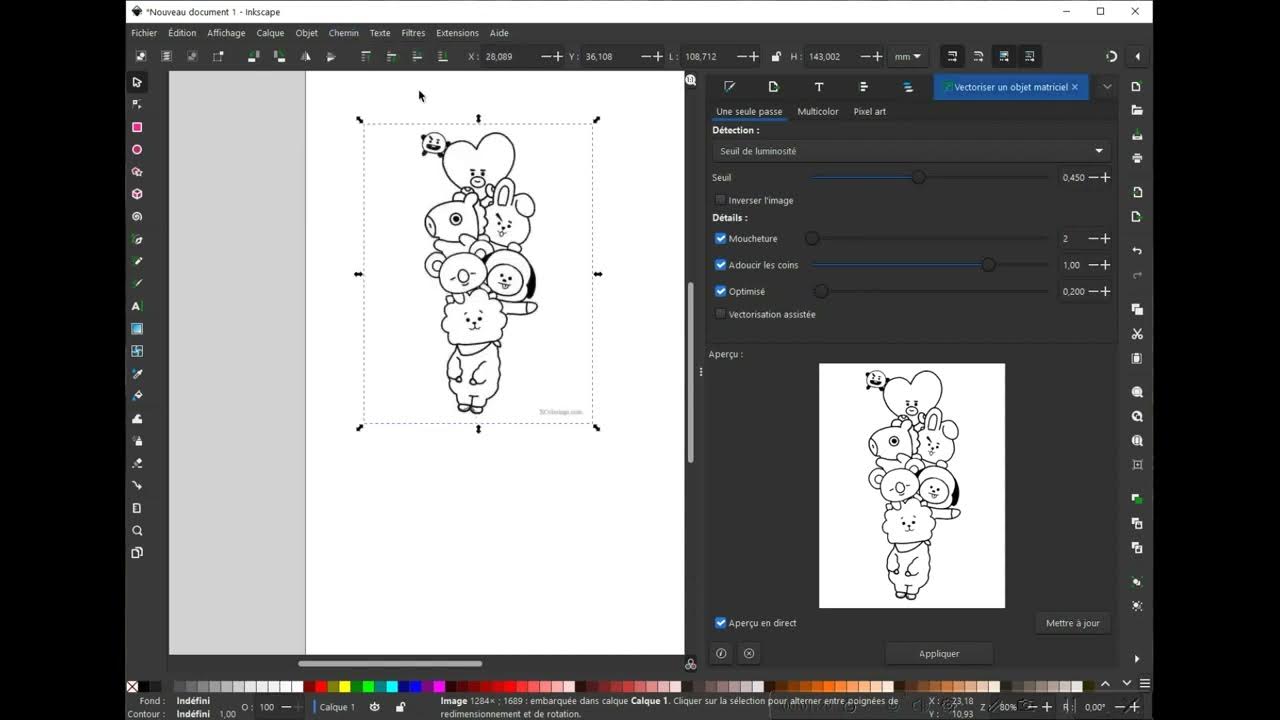The height and width of the screenshot is (720, 1280).
Task: Click the print icon in right toolbar
Action: [1137, 158]
